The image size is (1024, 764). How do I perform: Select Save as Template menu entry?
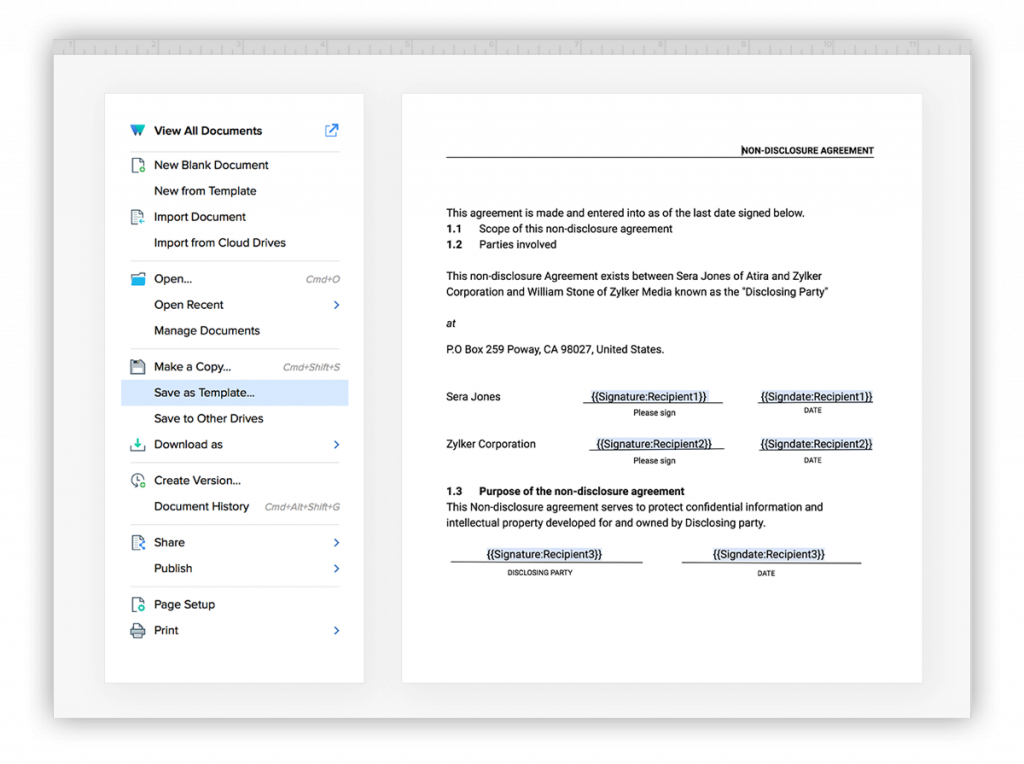pyautogui.click(x=204, y=393)
